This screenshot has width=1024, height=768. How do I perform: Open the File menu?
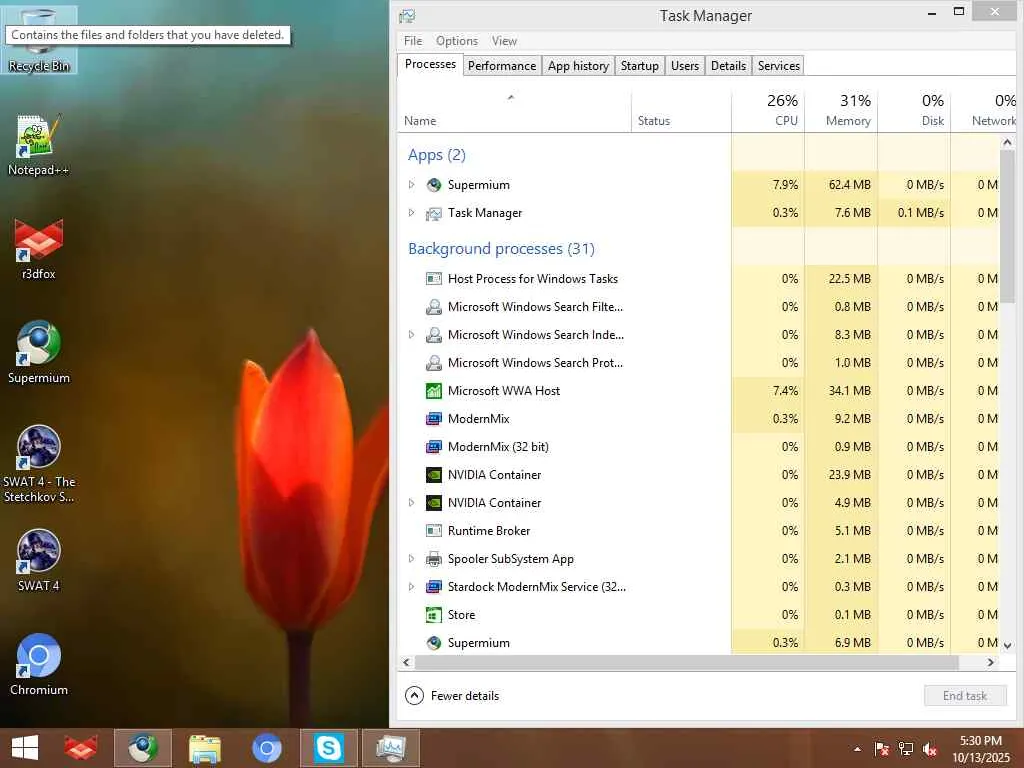[x=413, y=41]
